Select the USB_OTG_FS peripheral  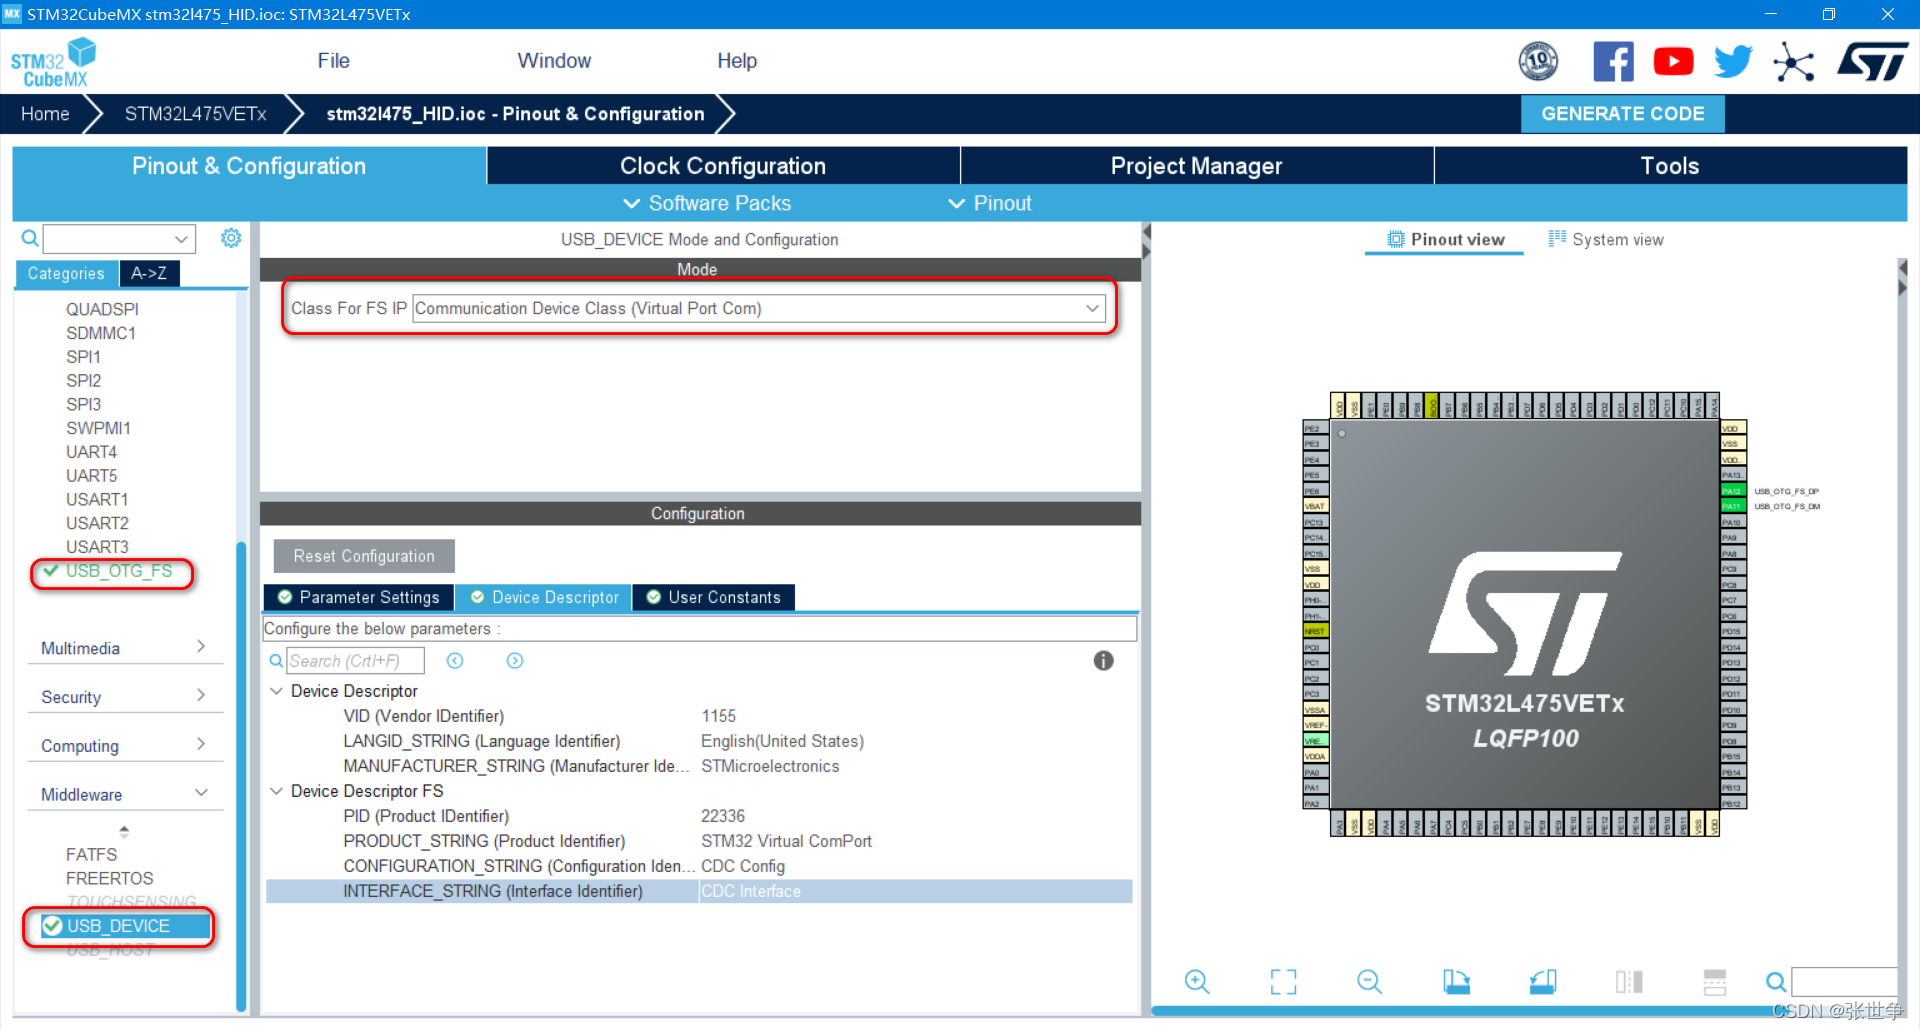(118, 571)
